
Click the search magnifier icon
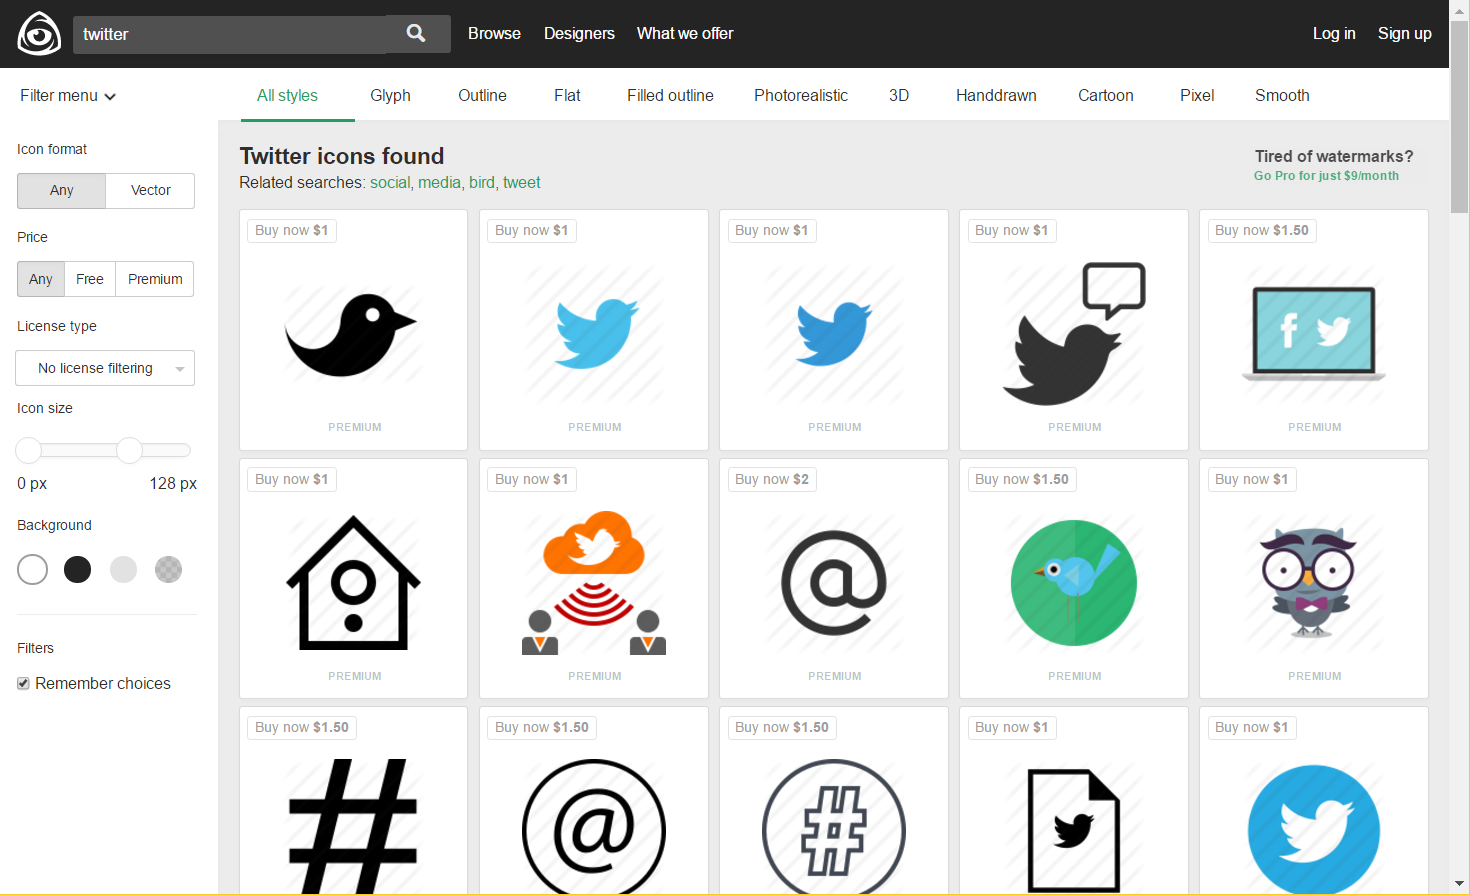click(x=416, y=32)
